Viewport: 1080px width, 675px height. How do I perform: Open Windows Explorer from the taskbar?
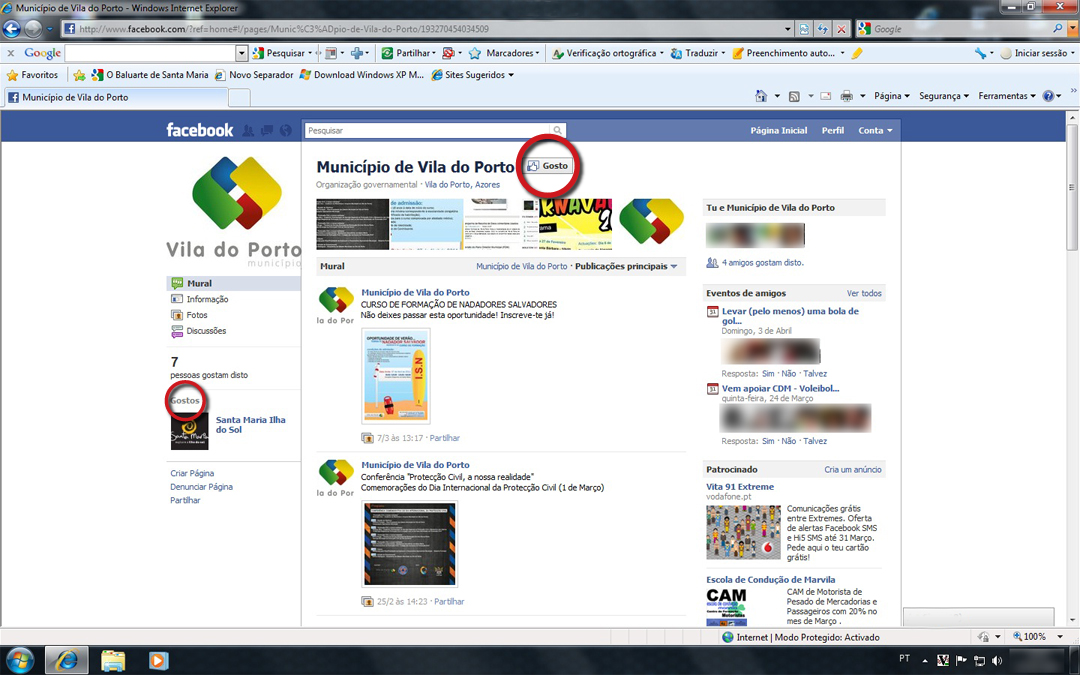[x=113, y=661]
